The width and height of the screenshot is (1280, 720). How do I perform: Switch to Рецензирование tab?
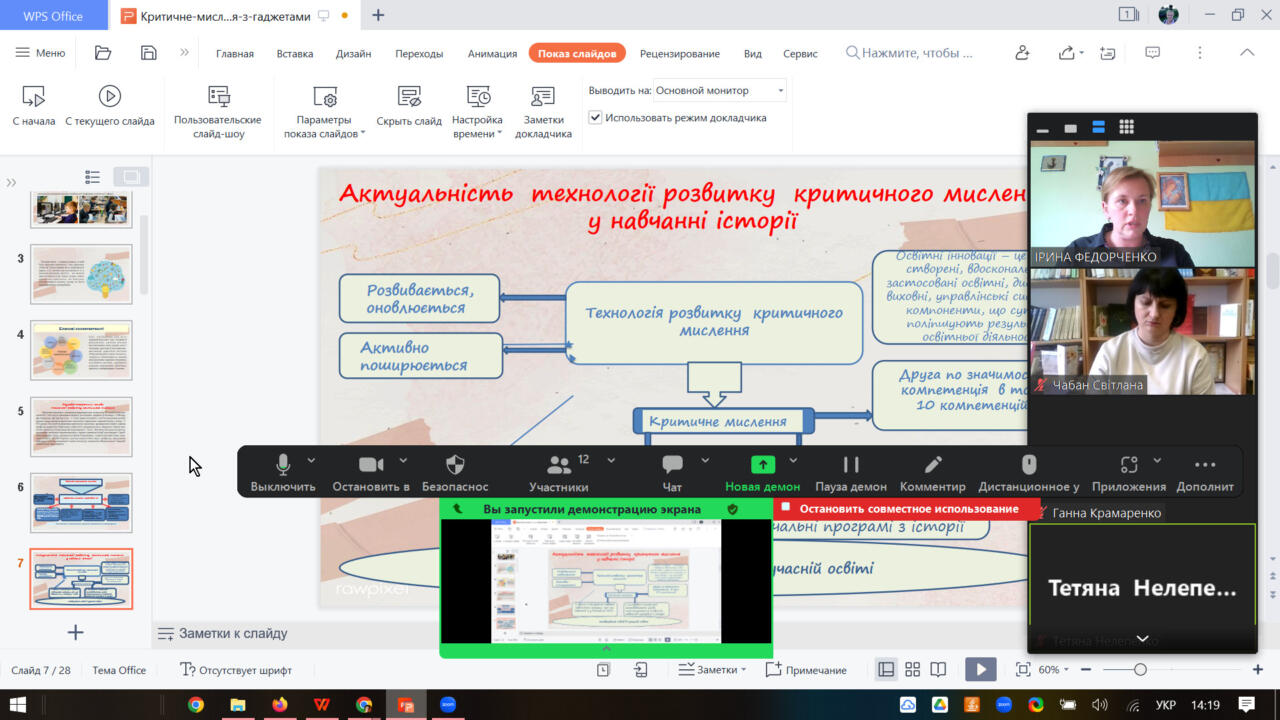[680, 53]
